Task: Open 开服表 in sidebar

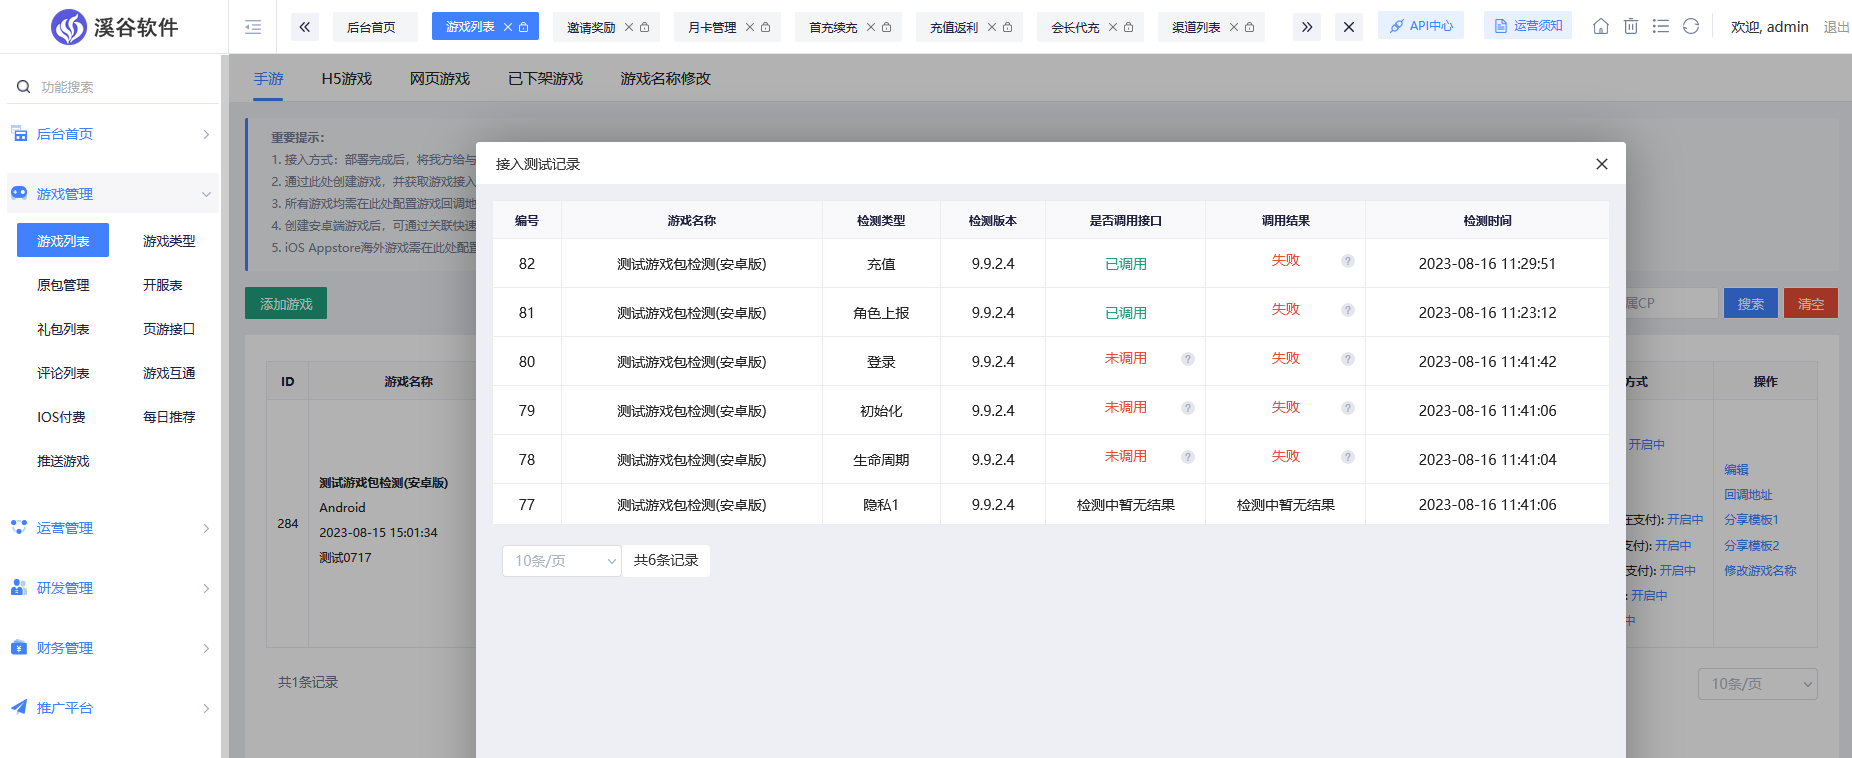Action: (x=163, y=285)
